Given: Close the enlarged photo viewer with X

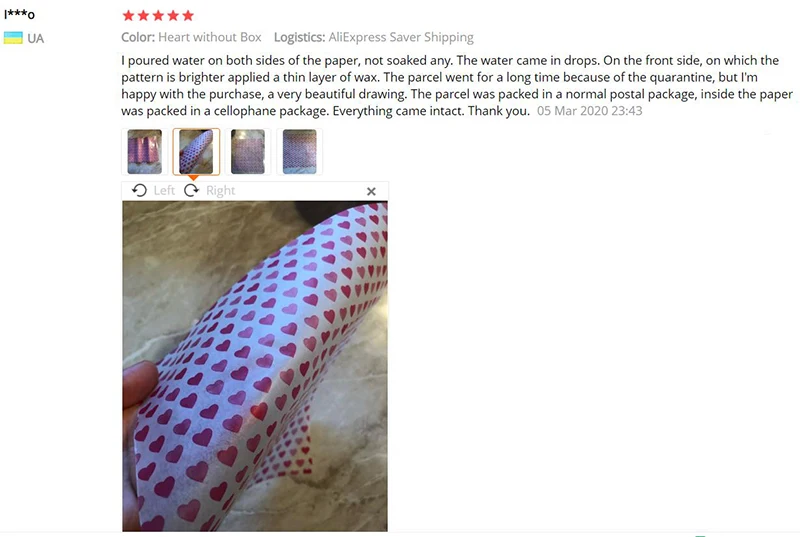Looking at the screenshot, I should [x=371, y=191].
